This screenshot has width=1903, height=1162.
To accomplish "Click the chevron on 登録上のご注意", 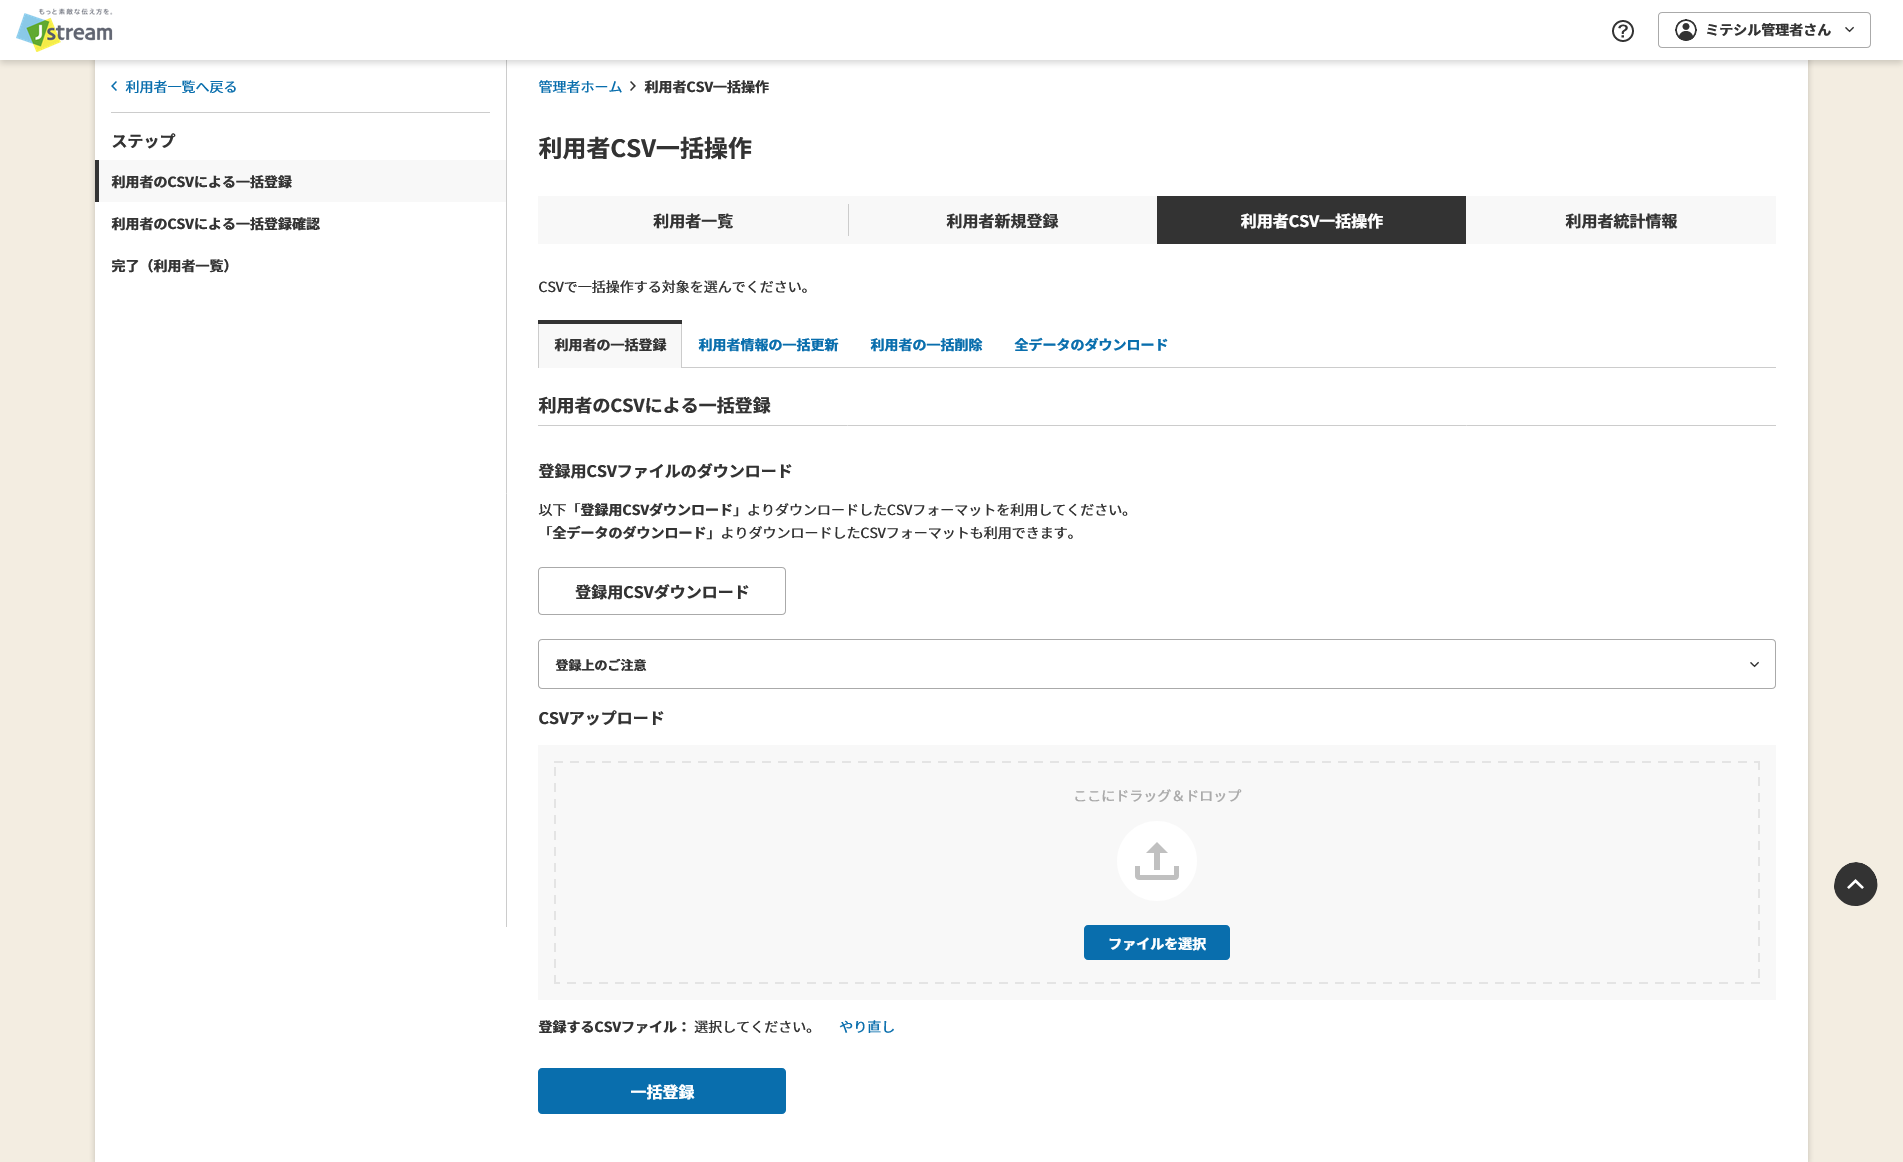I will [x=1754, y=665].
